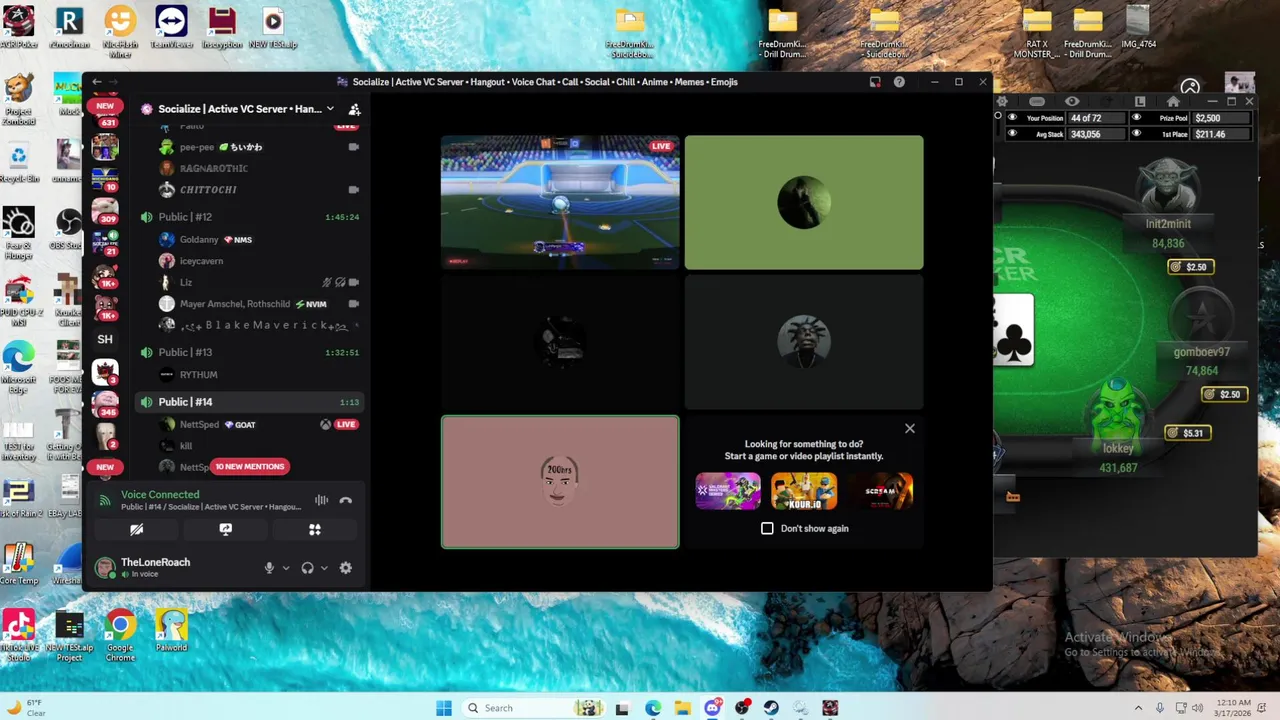The width and height of the screenshot is (1280, 720).
Task: Open Microsoft Edge from taskbar
Action: click(x=653, y=708)
